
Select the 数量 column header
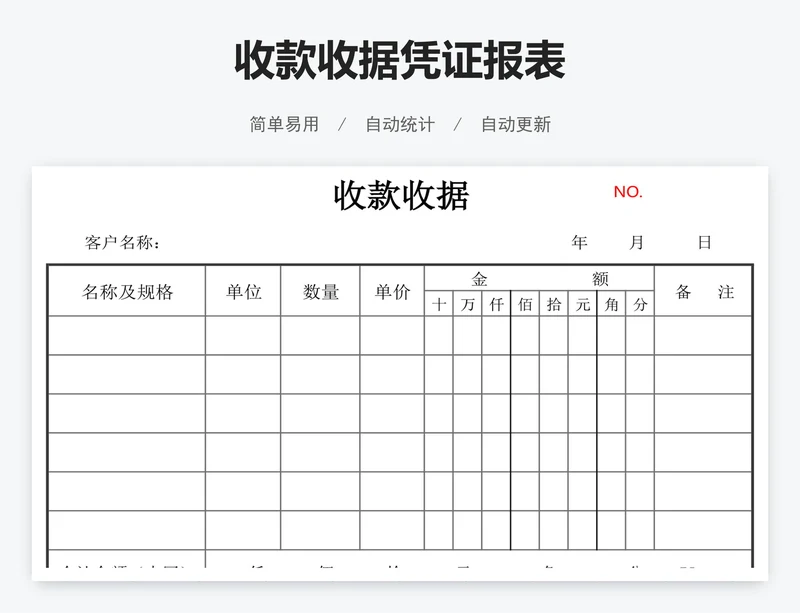tap(320, 292)
